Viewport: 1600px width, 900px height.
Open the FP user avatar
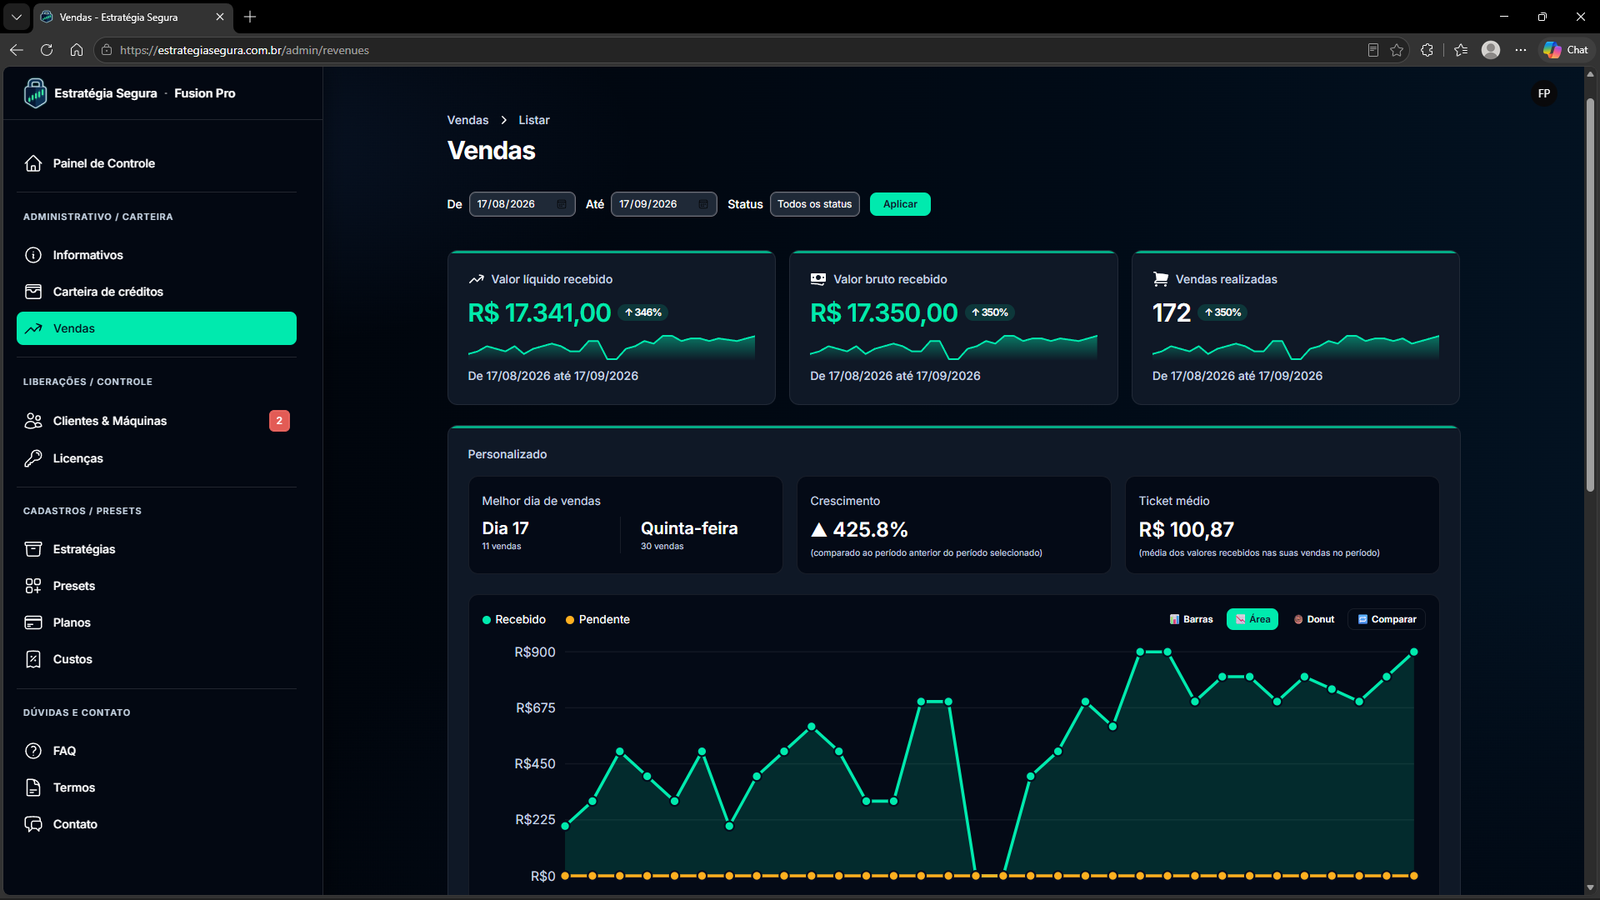[1544, 94]
